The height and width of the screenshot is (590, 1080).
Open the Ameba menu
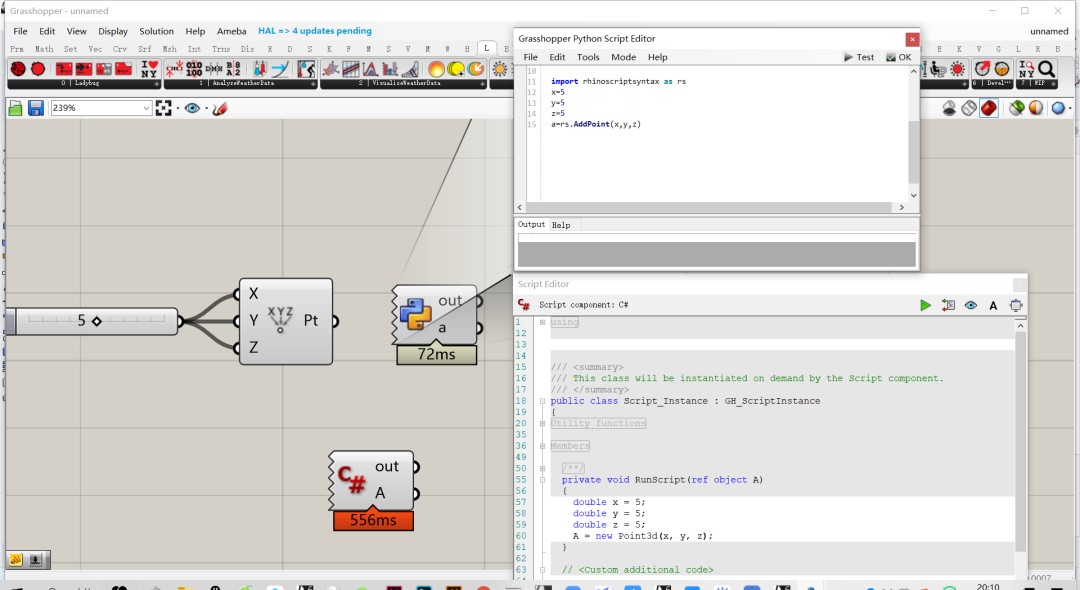pos(231,31)
